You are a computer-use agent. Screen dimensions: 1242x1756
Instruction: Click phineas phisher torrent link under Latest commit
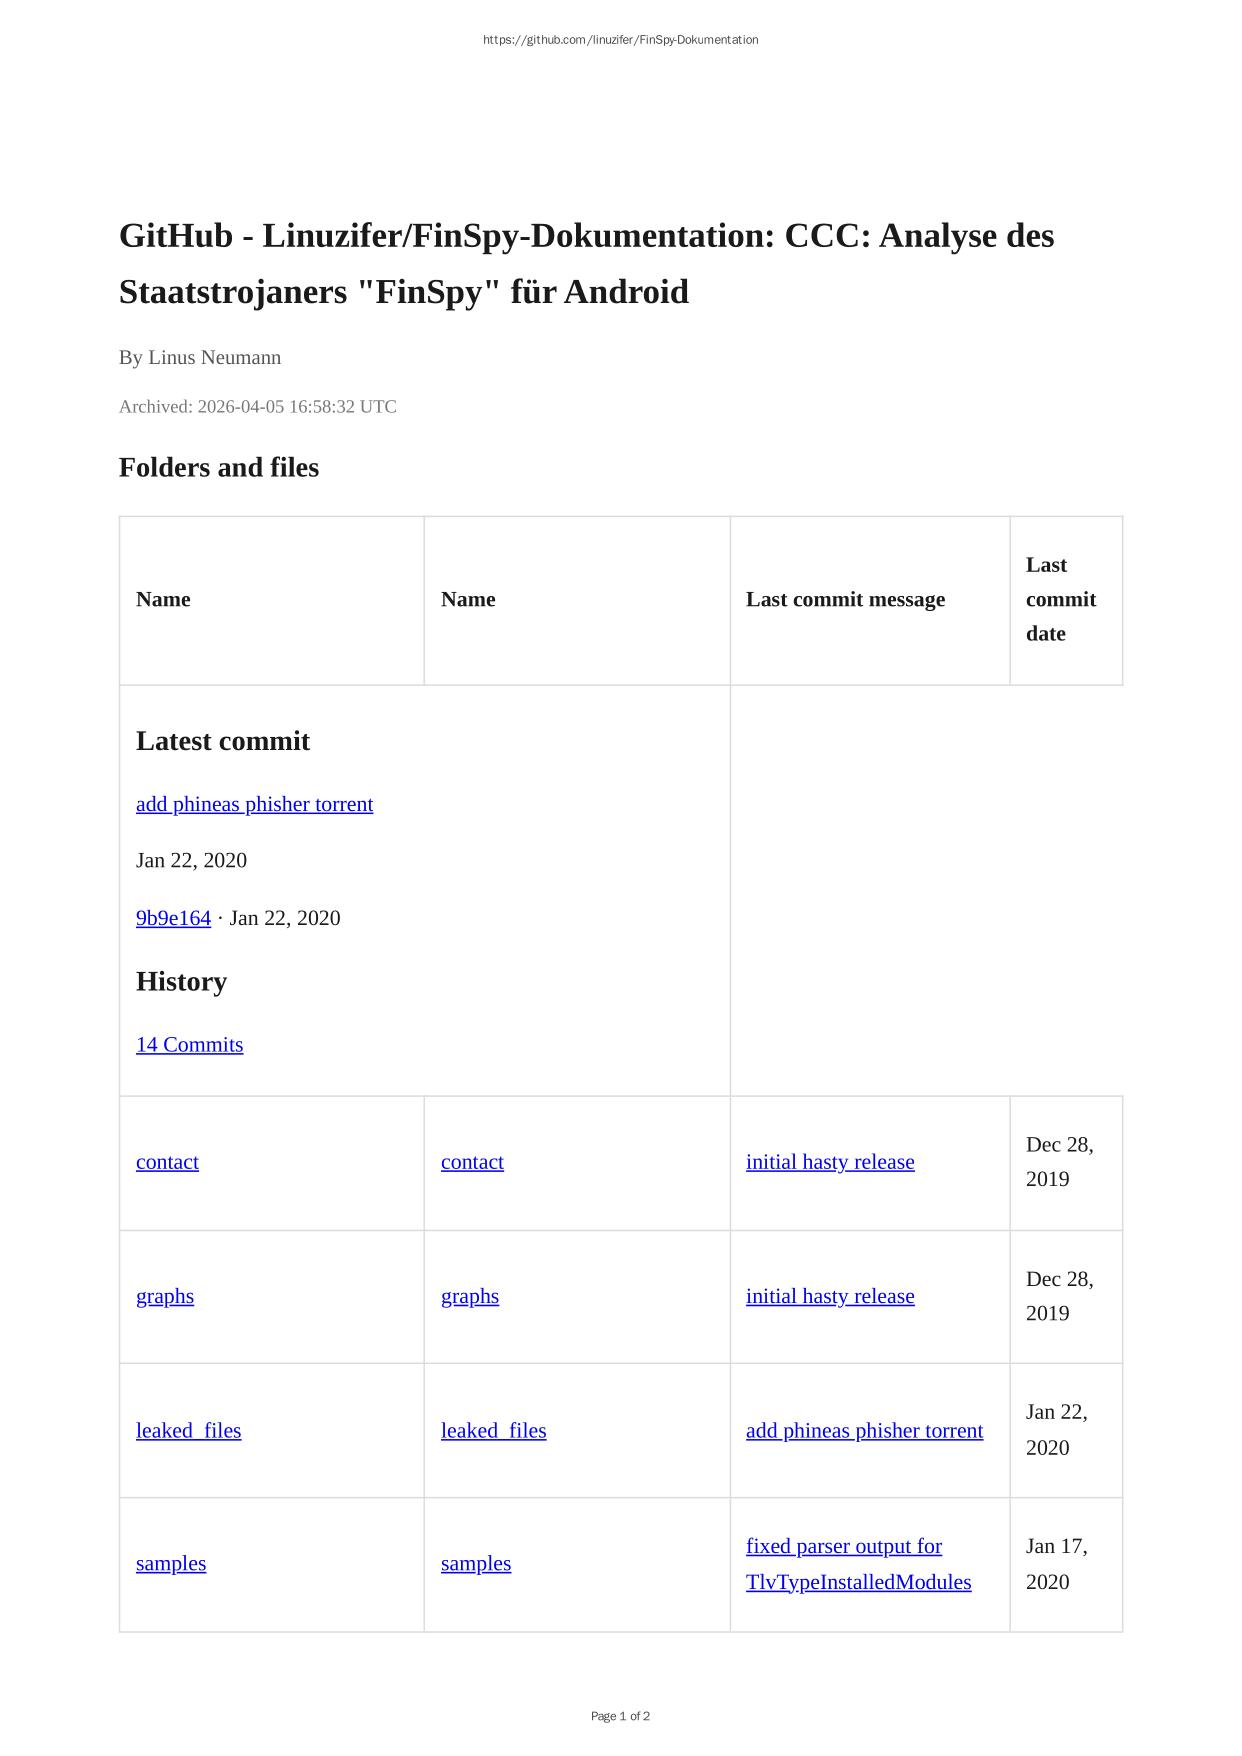[x=254, y=804]
